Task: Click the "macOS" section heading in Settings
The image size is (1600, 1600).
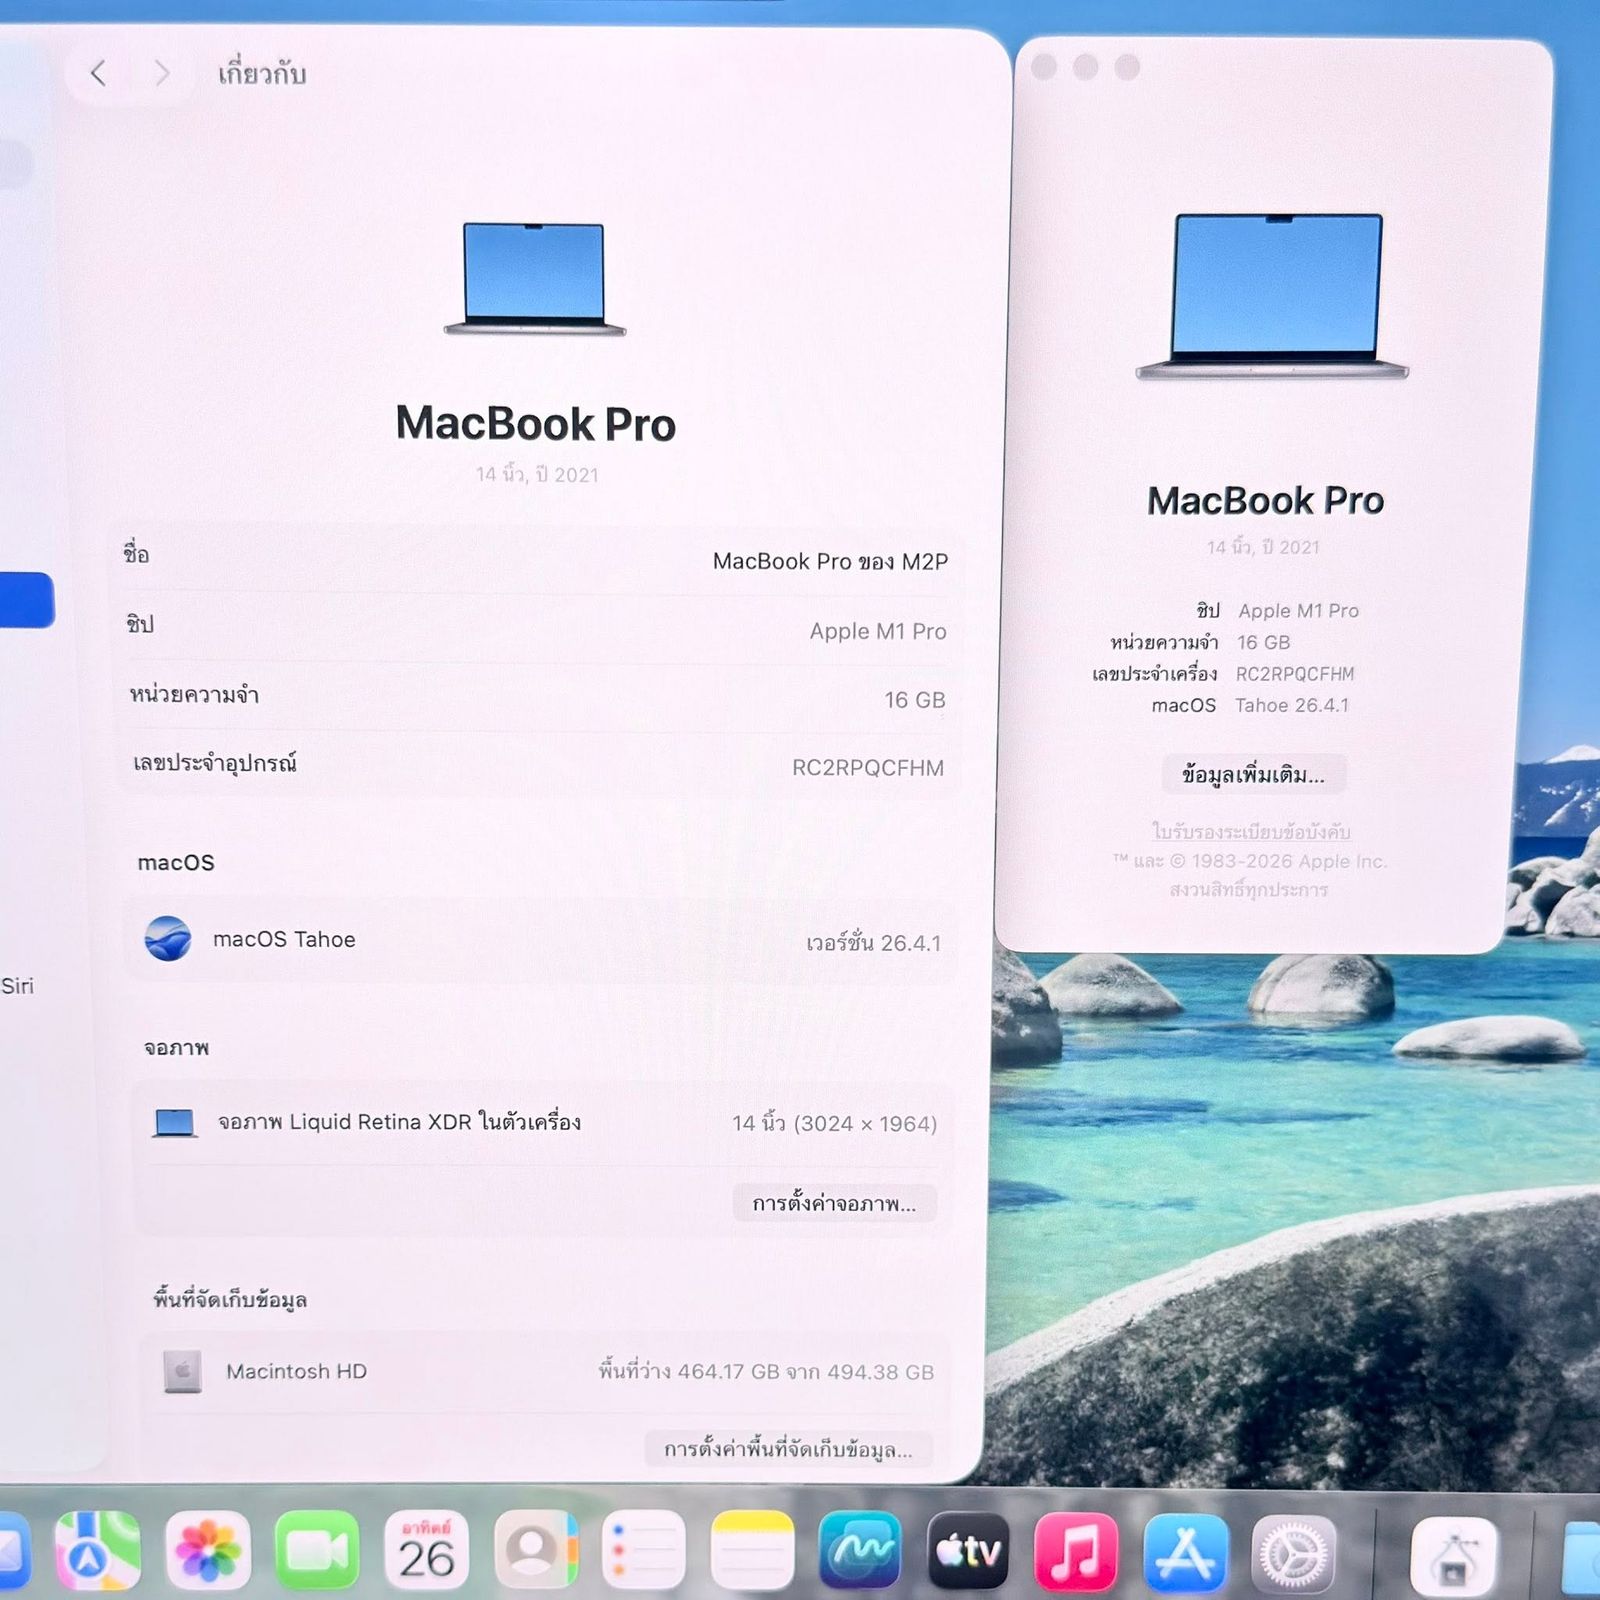Action: [176, 862]
